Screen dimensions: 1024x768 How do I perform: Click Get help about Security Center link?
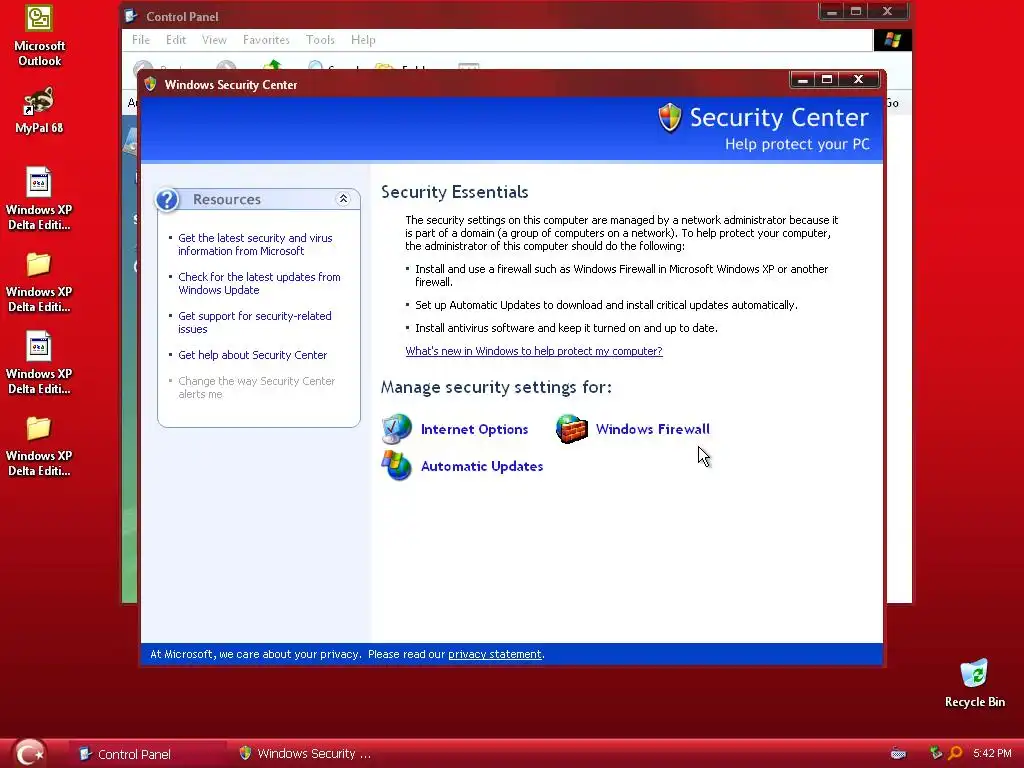(252, 355)
